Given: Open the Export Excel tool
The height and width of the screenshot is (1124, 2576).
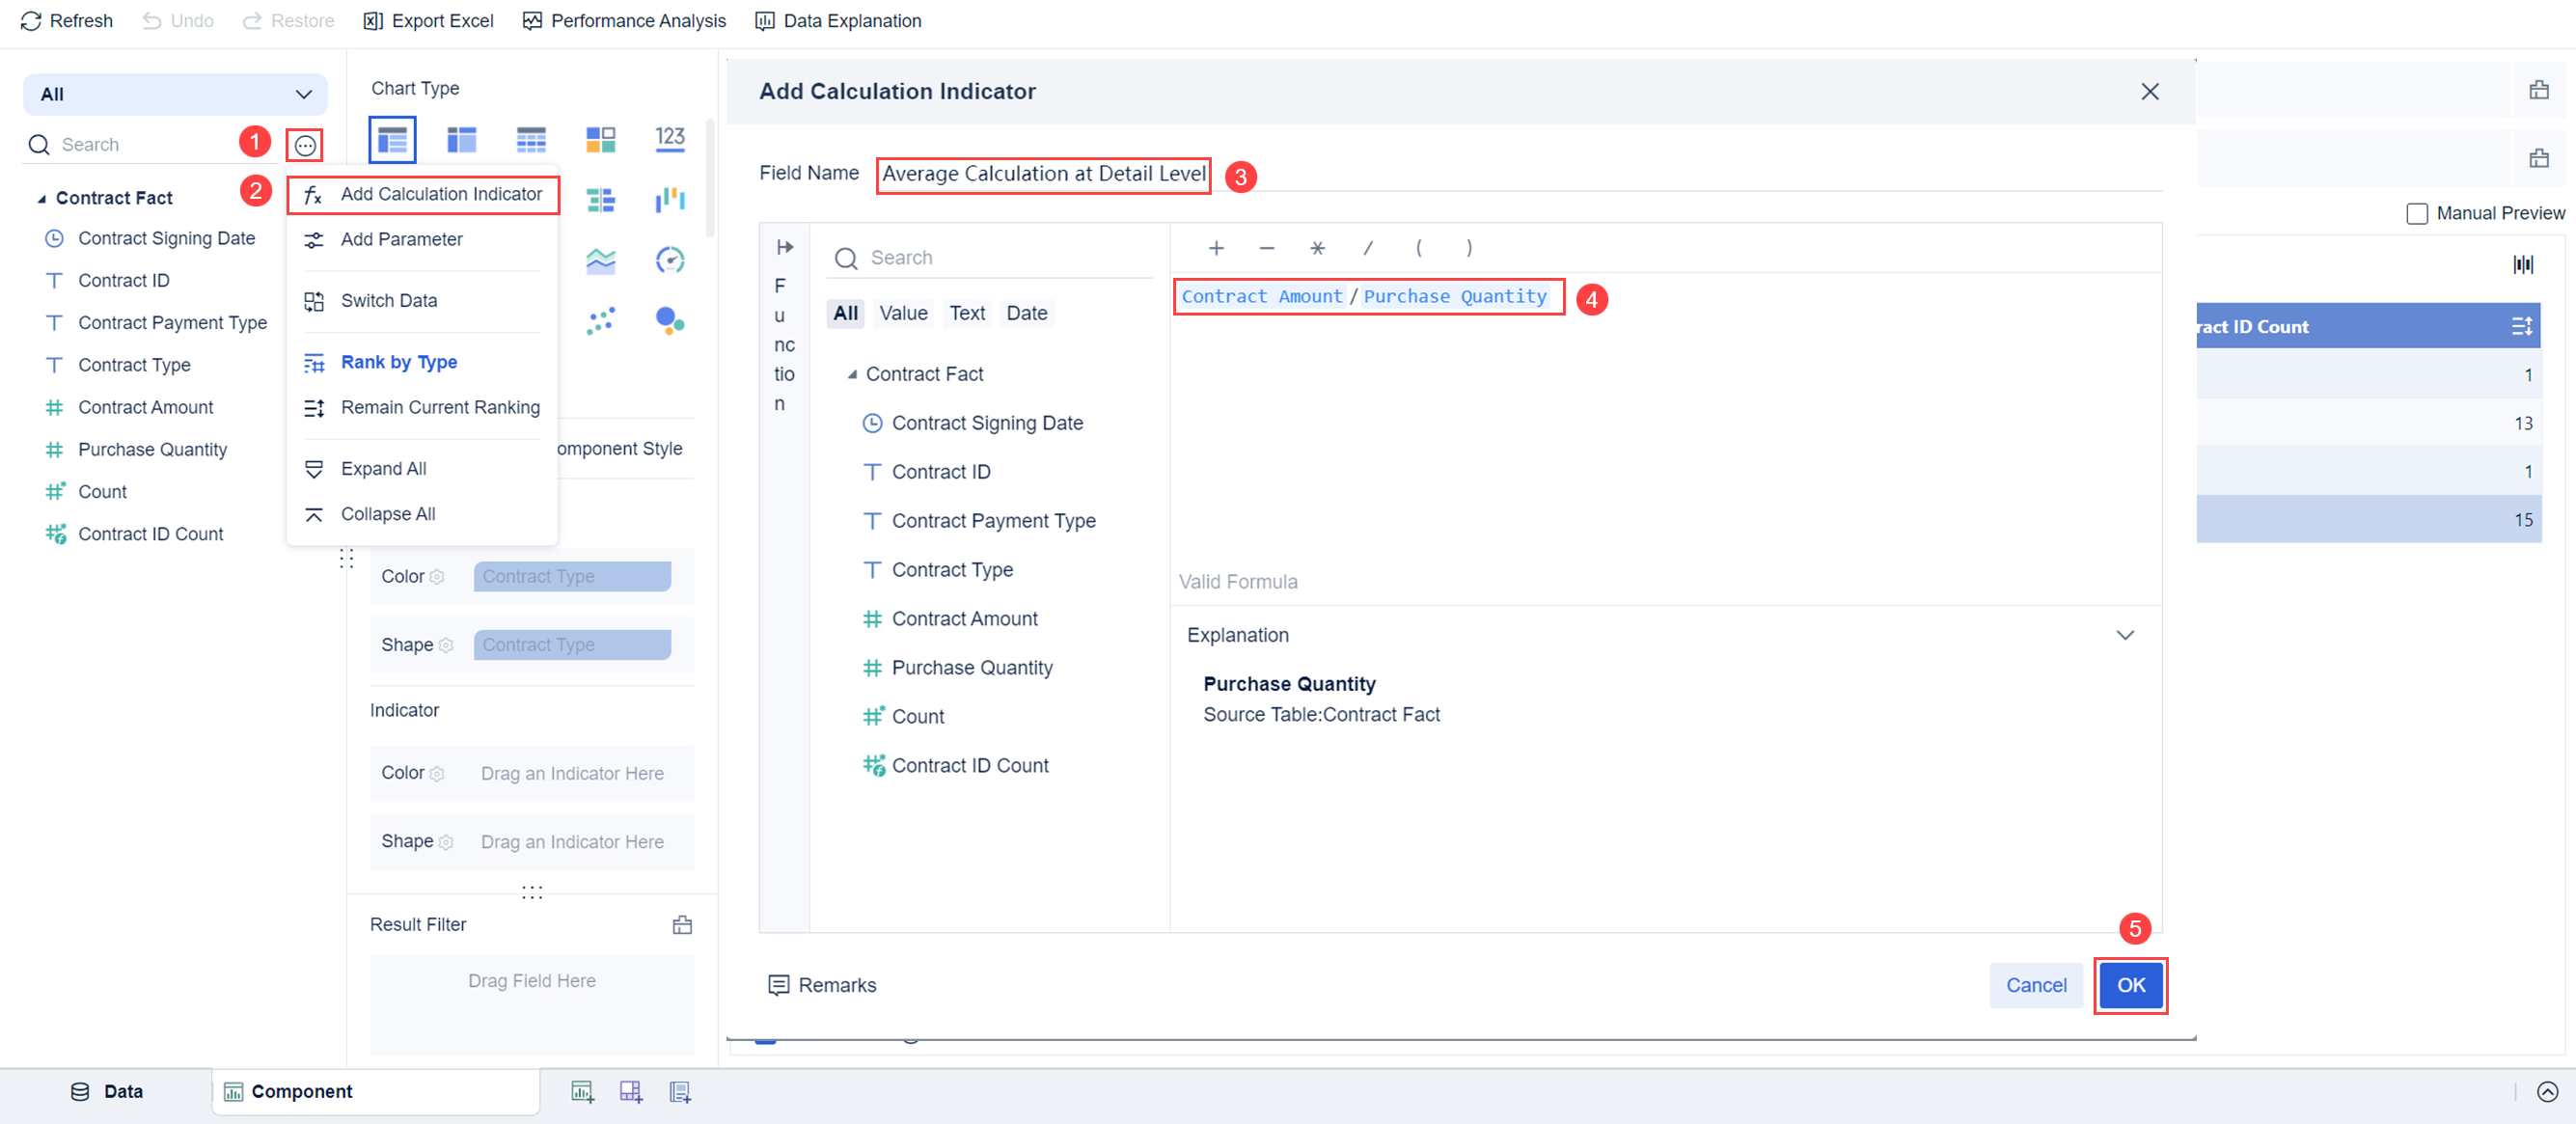Looking at the screenshot, I should pos(427,20).
